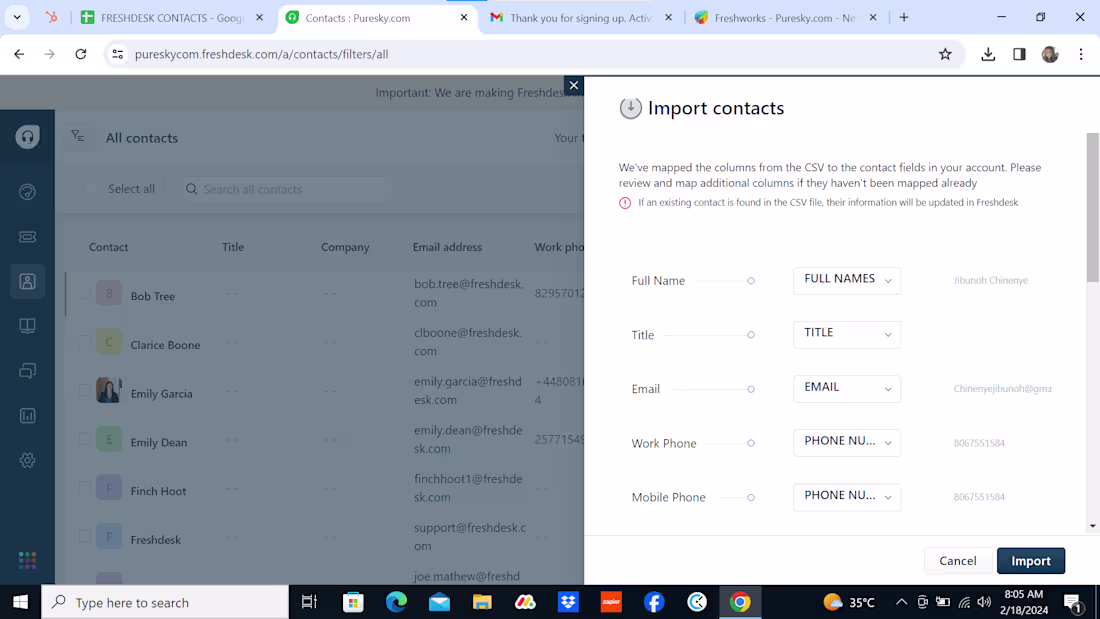Cancel the contact import
Image resolution: width=1100 pixels, height=619 pixels.
(x=957, y=560)
